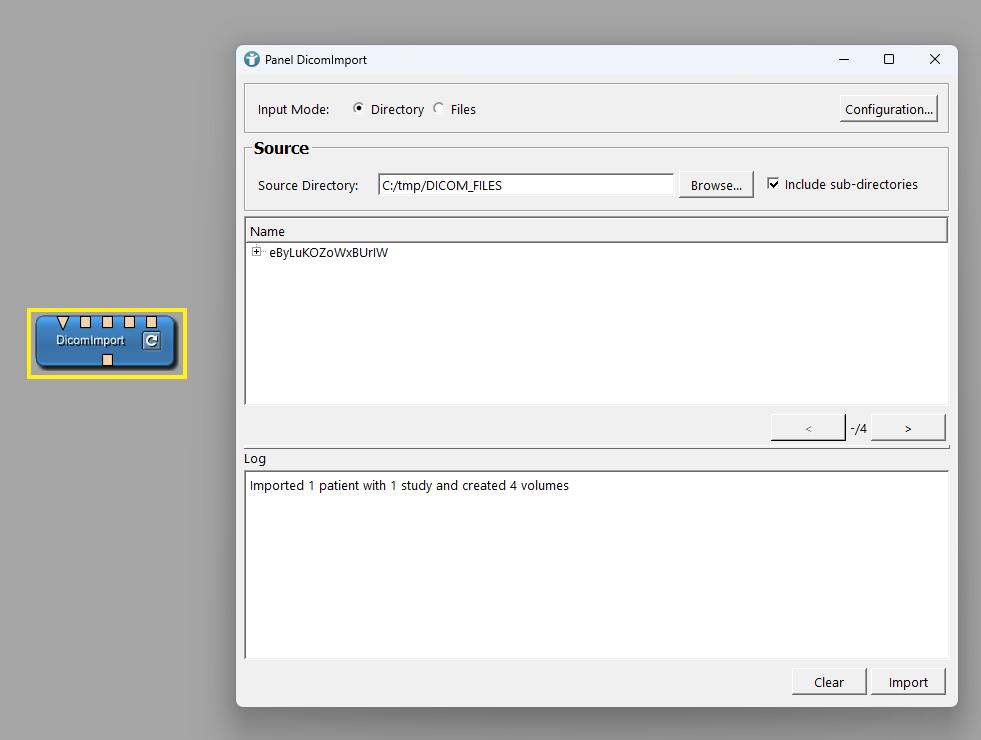Expand the eByLuKOZoWxBUrIW tree node
Screen dimensions: 981x740
pyautogui.click(x=257, y=251)
